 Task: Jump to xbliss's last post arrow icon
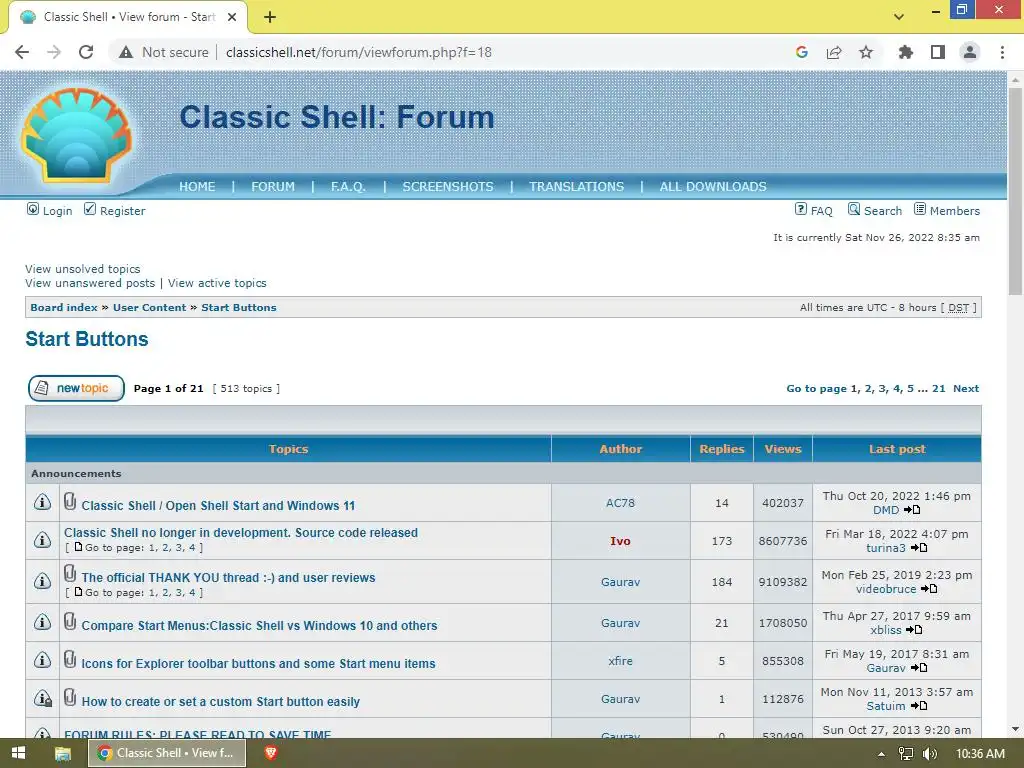pos(914,630)
